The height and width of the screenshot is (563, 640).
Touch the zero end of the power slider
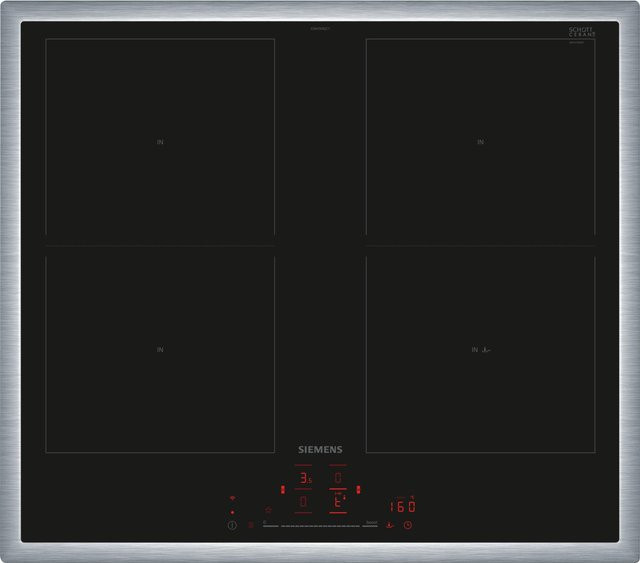[270, 525]
